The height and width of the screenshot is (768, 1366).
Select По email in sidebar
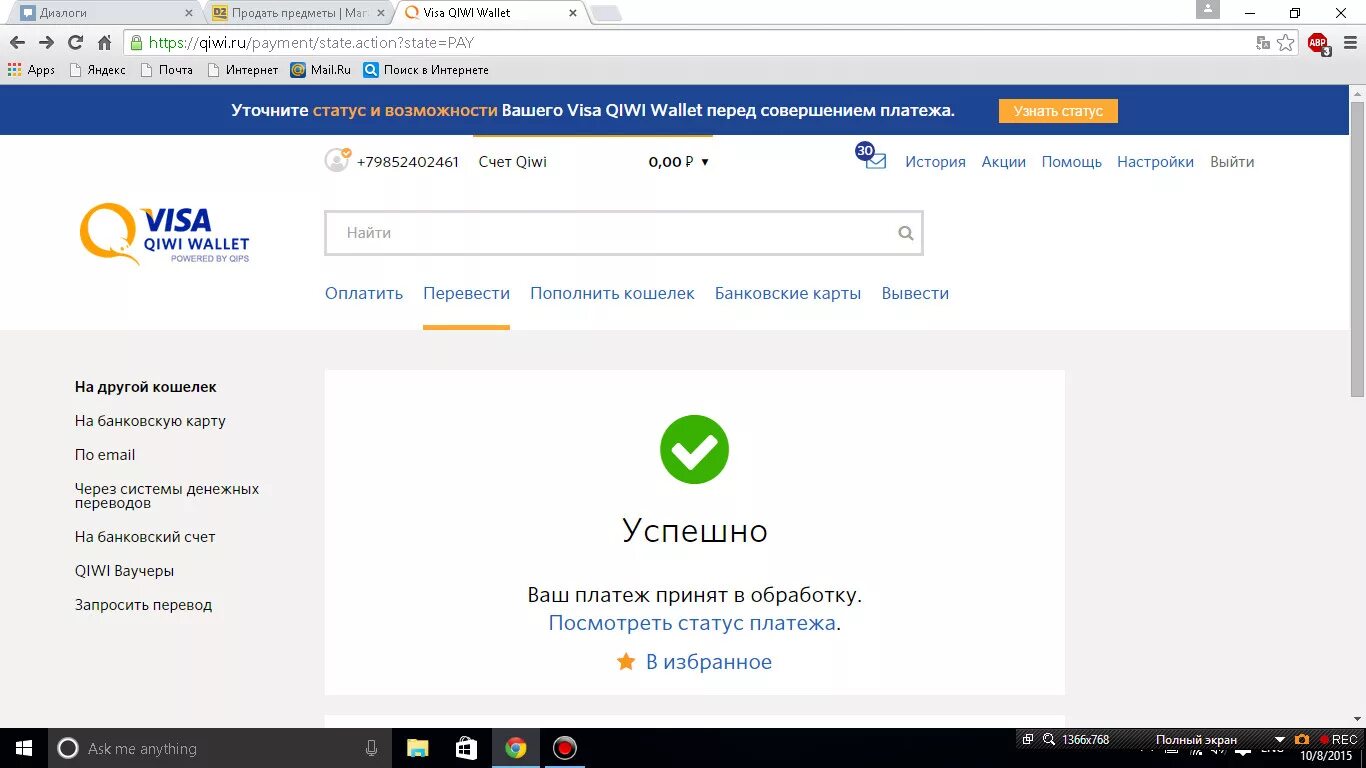click(x=105, y=455)
